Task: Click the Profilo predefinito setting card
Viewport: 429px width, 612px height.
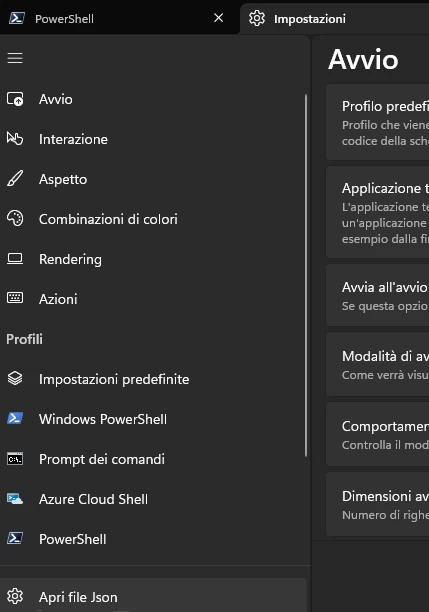Action: (377, 122)
